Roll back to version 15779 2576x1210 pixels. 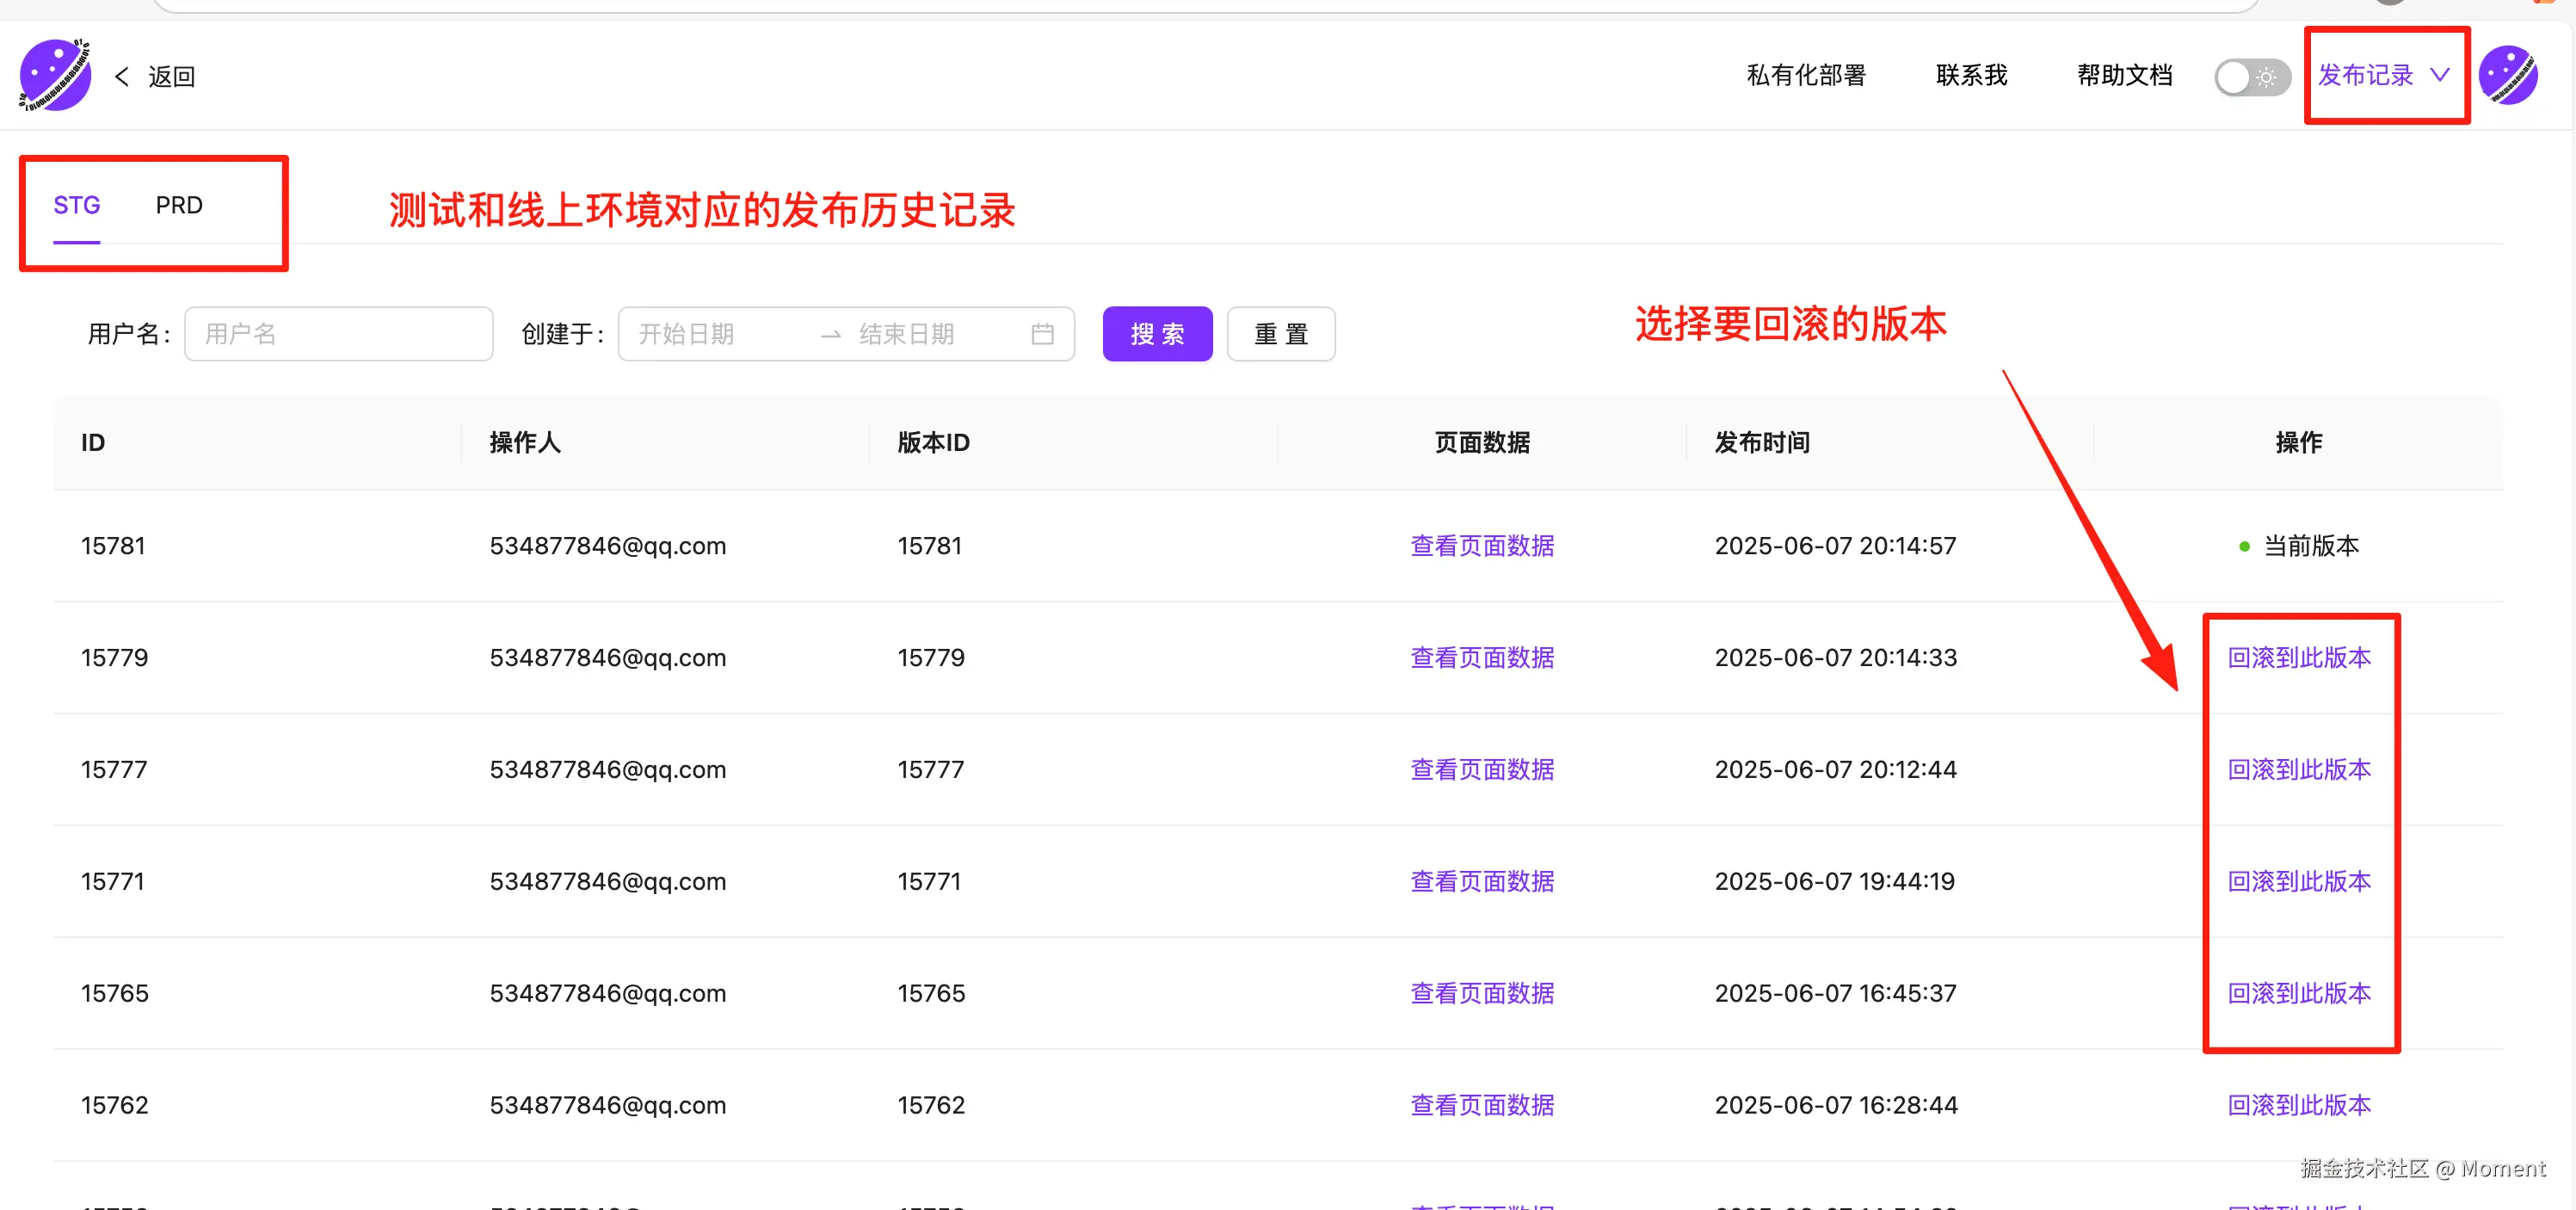click(x=2298, y=658)
